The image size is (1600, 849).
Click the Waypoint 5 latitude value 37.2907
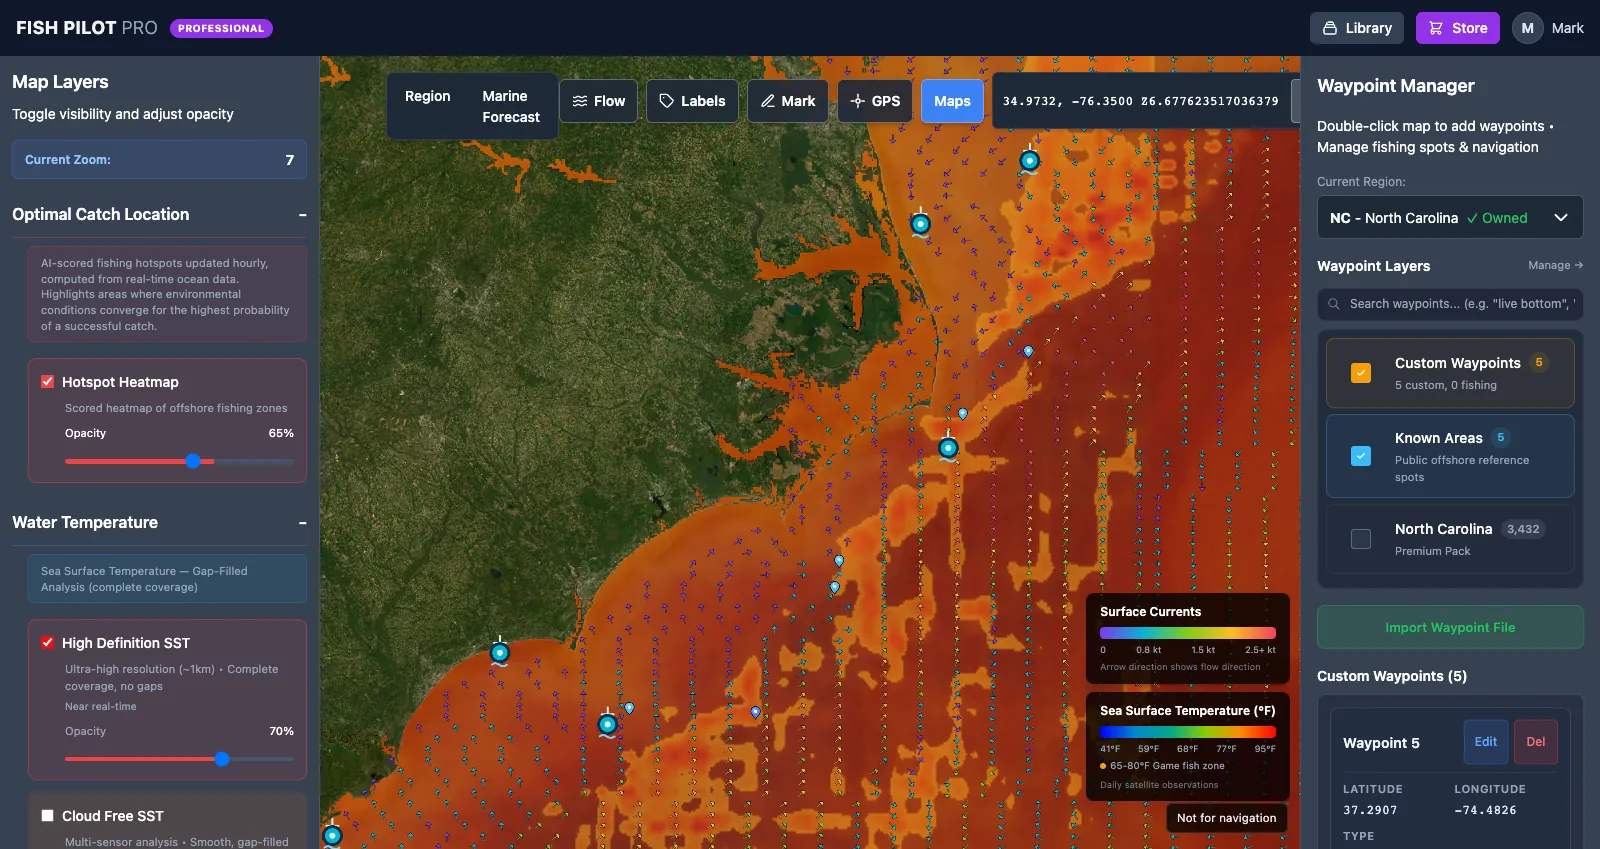point(1370,810)
